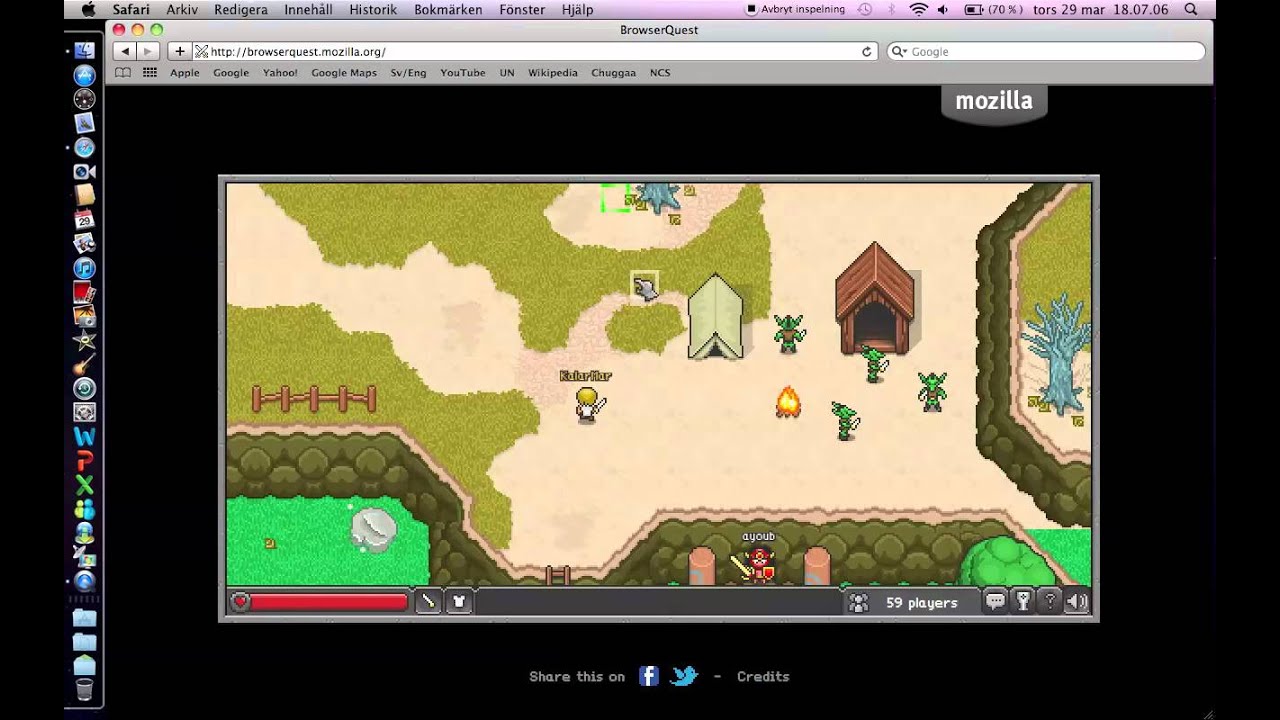Open Spotlight search magnifier in menu bar
The image size is (1280, 720).
click(x=1190, y=9)
